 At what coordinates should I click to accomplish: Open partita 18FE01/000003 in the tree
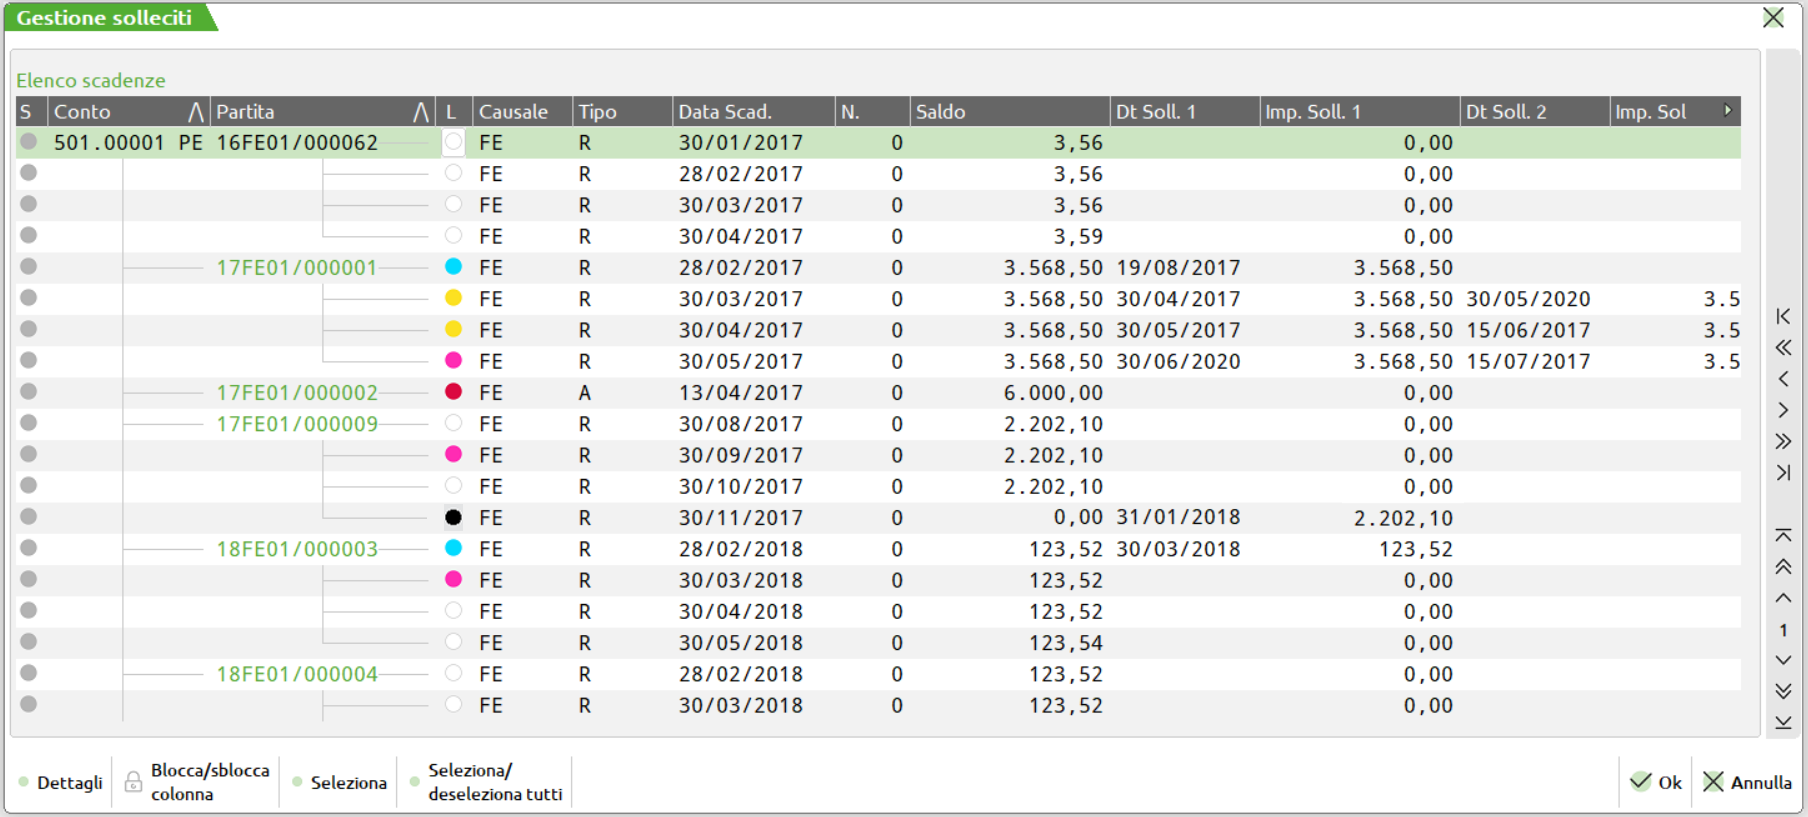point(297,549)
